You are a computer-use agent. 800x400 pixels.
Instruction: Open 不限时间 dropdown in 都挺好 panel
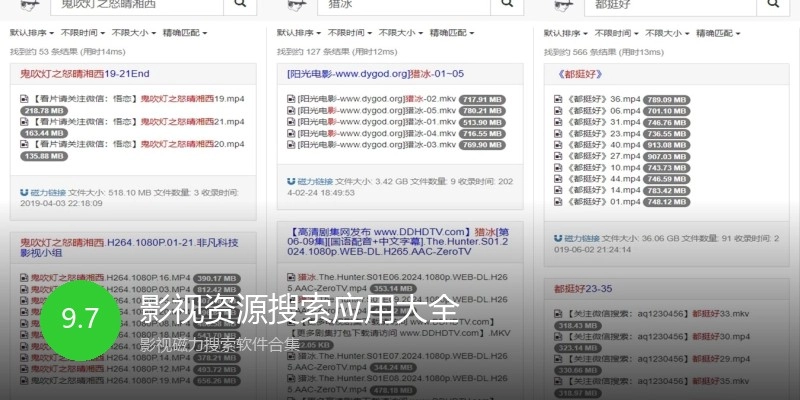[x=617, y=33]
